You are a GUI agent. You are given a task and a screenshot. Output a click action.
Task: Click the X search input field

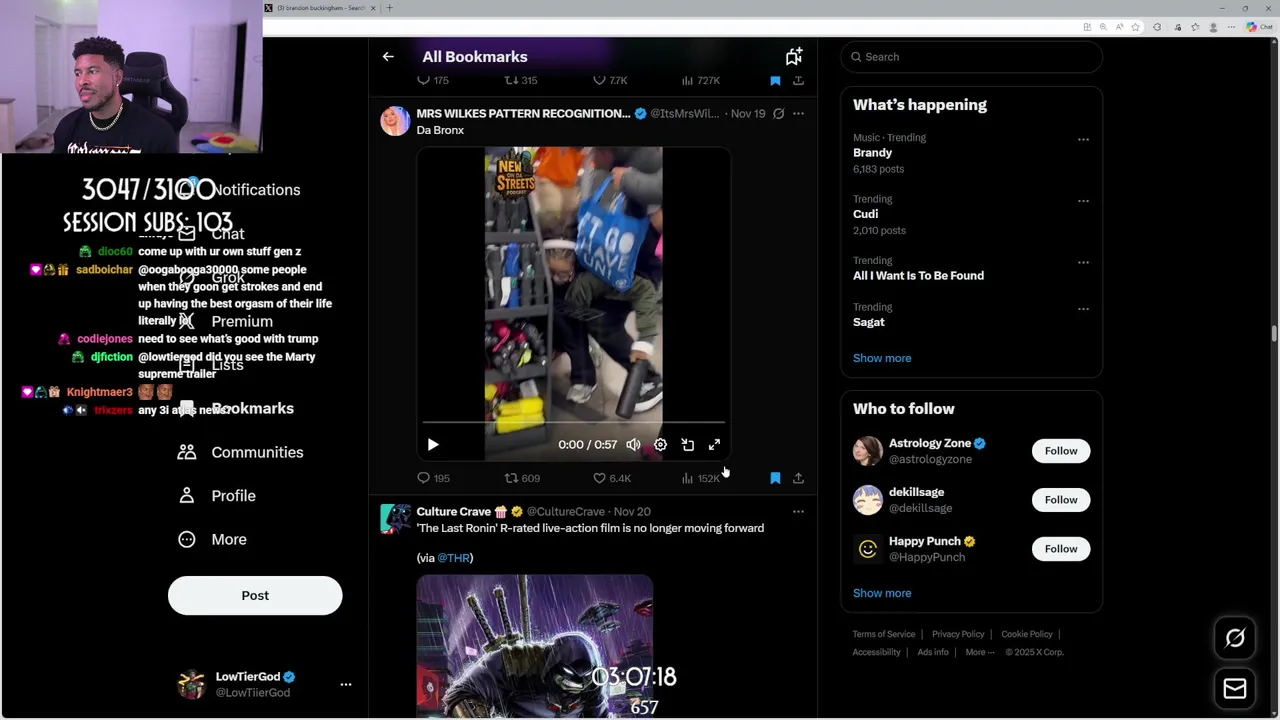971,57
